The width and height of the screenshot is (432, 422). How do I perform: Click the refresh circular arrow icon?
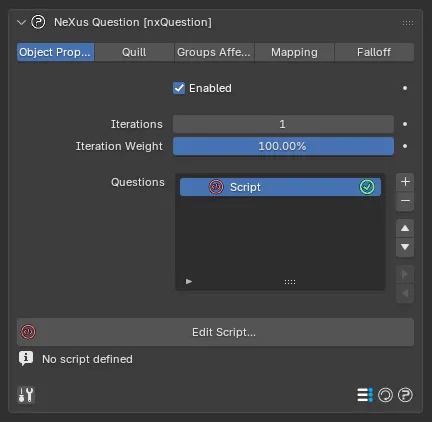385,395
